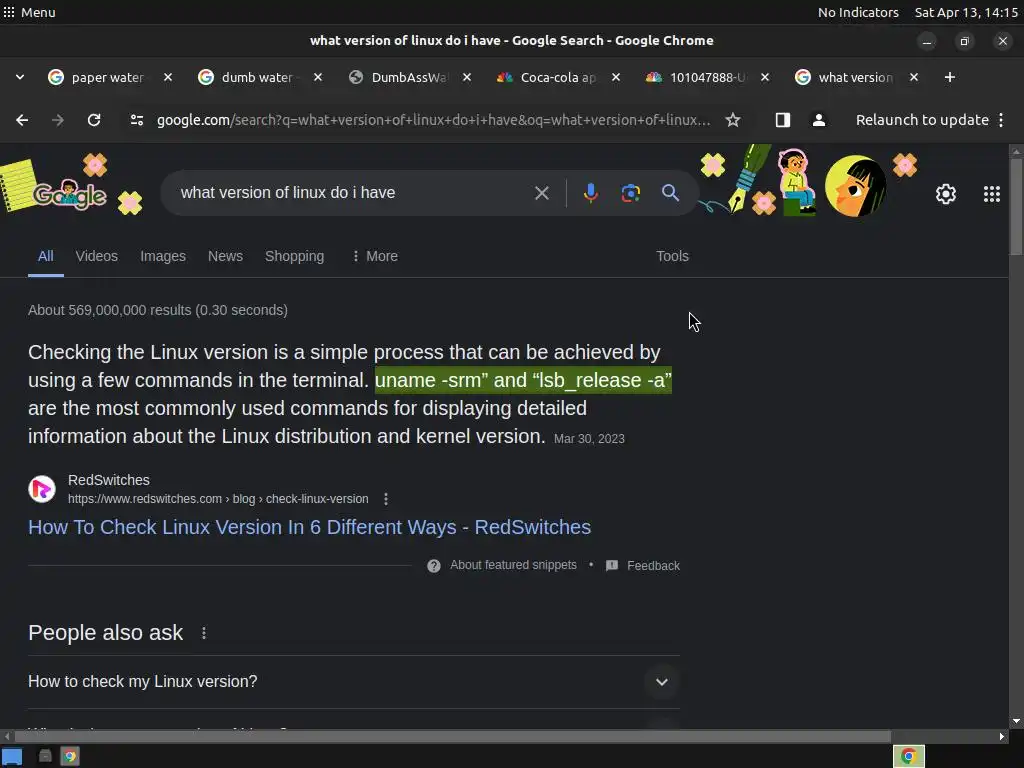
Task: Select the News results tab
Action: [225, 256]
